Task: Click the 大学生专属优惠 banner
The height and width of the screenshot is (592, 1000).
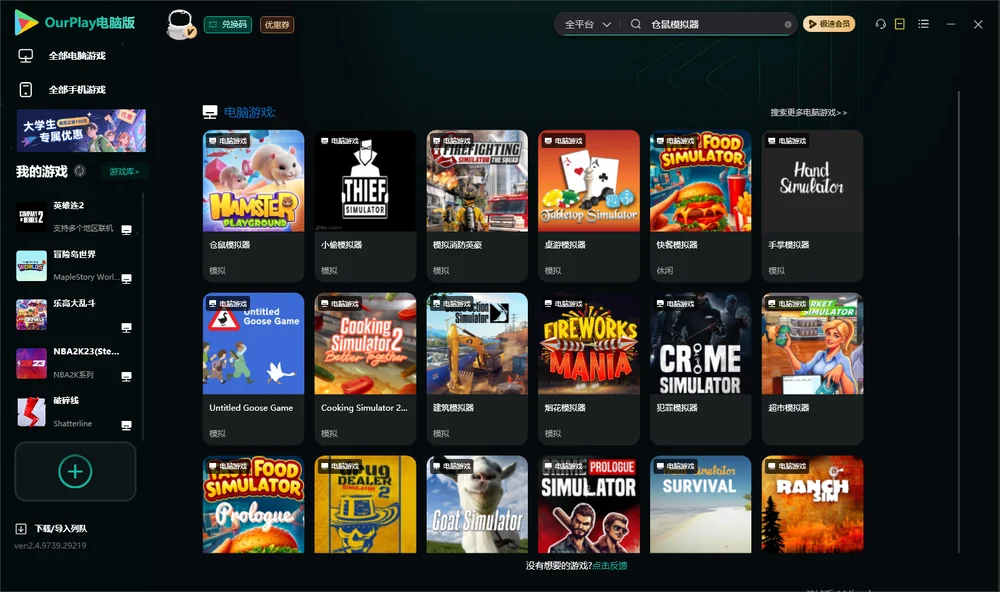Action: click(x=81, y=130)
